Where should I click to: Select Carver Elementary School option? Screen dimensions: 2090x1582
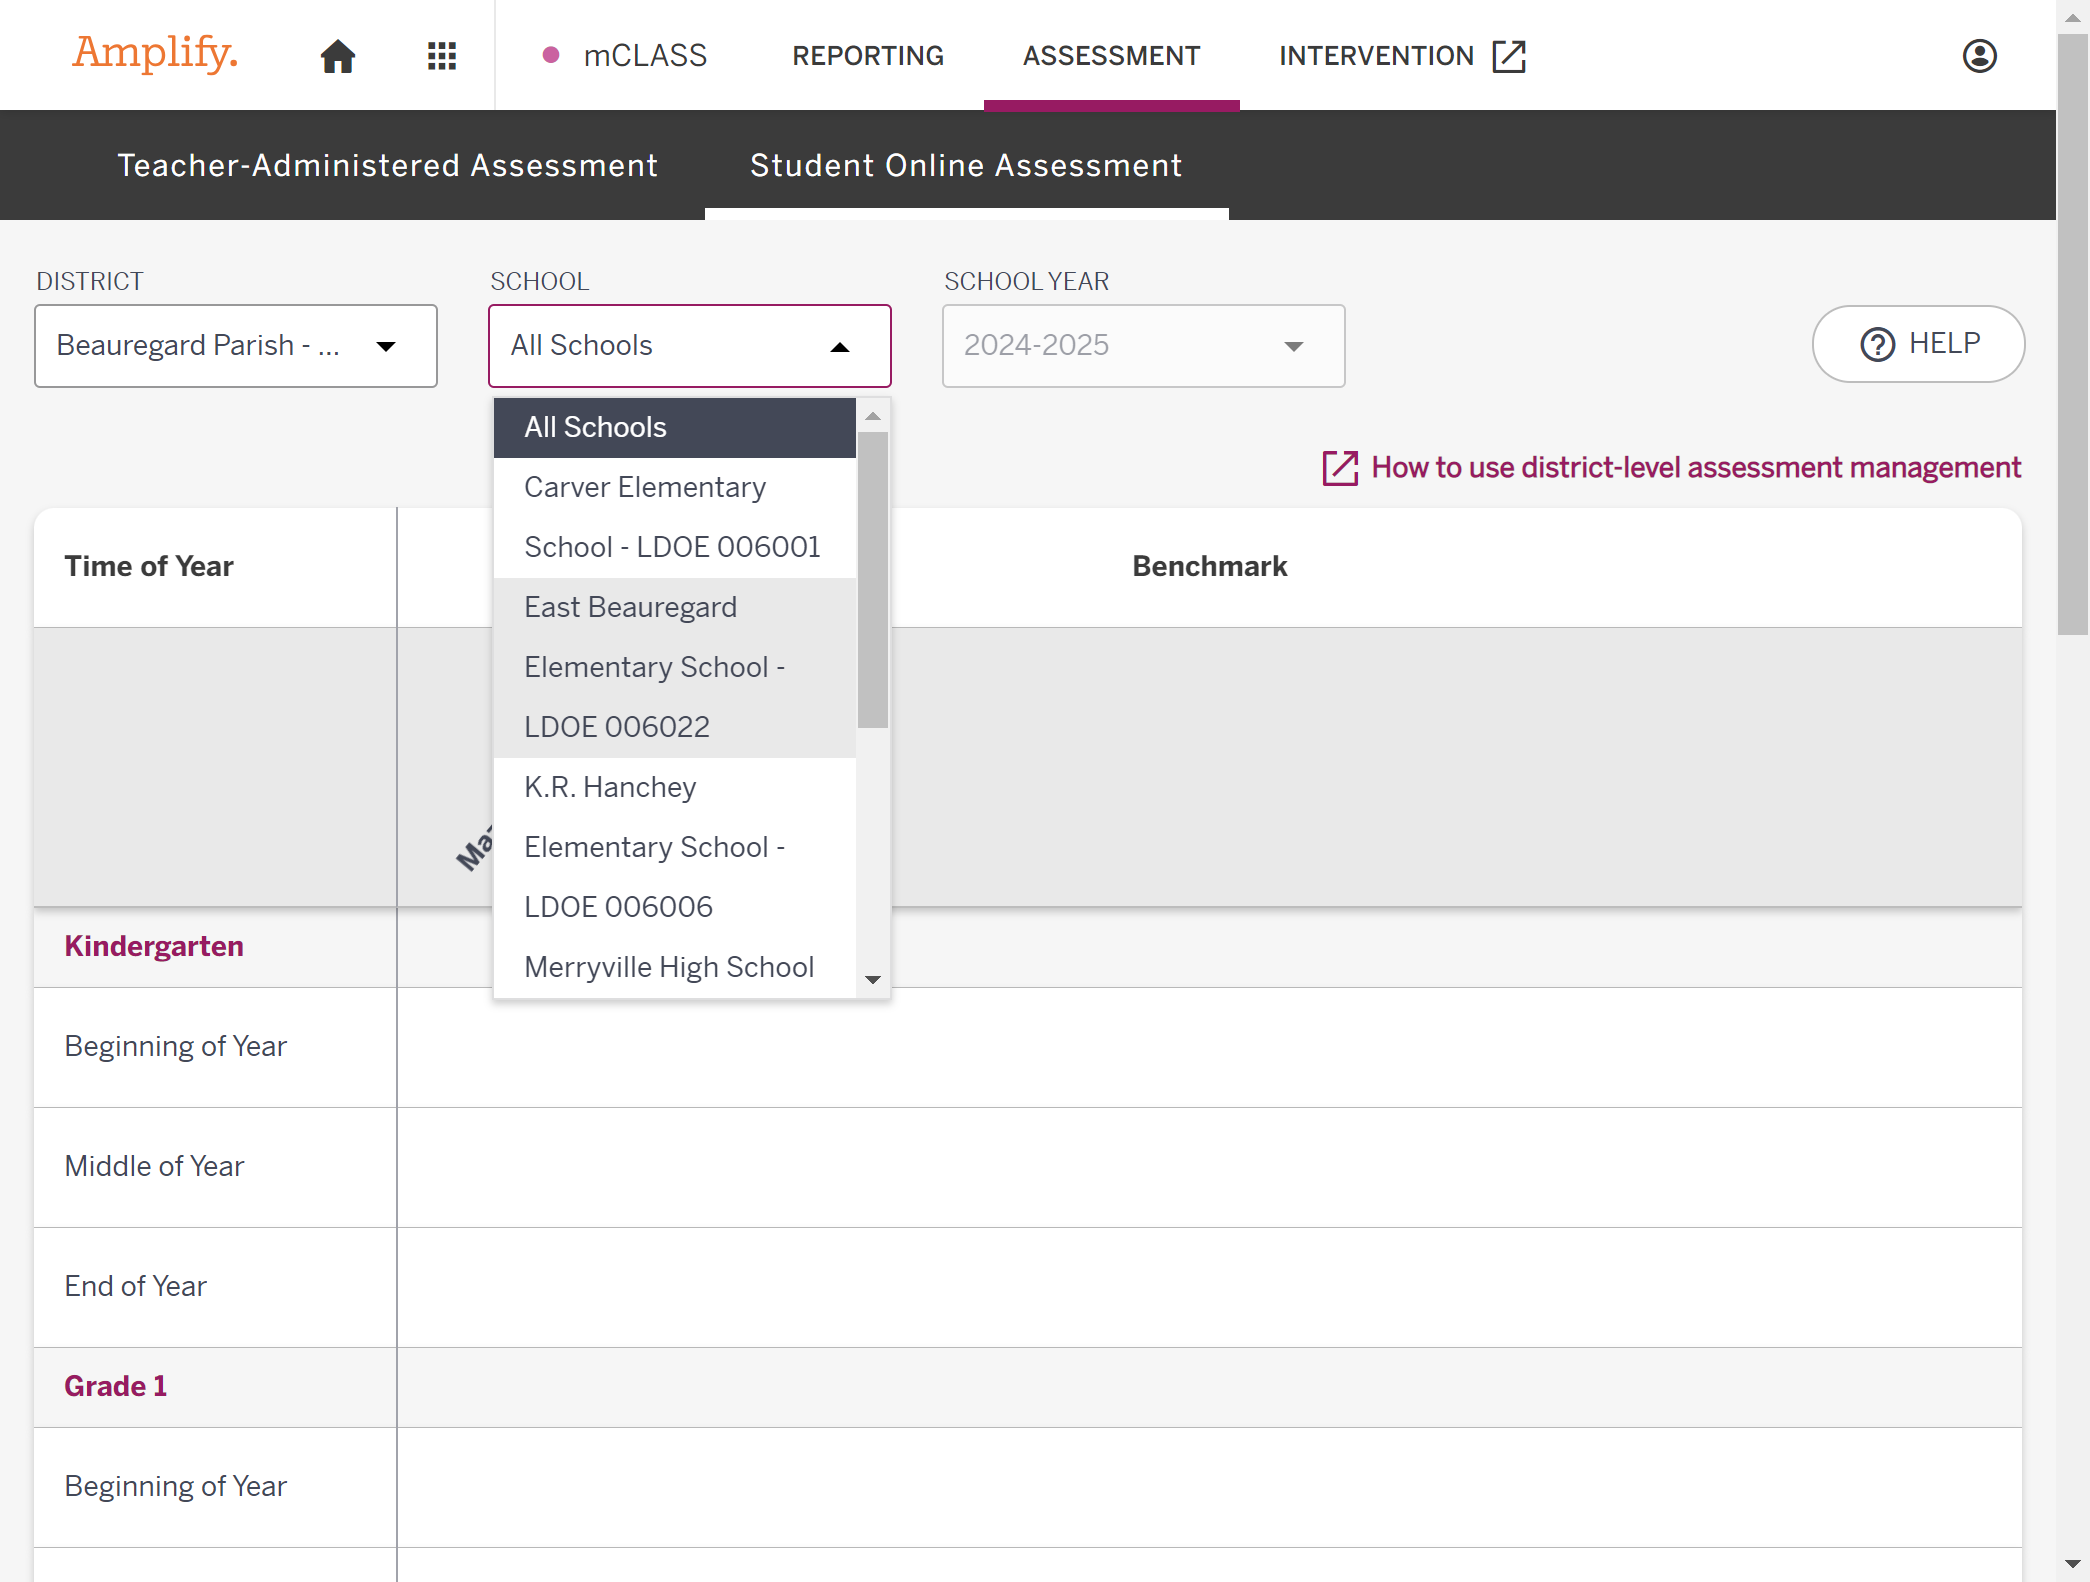(675, 518)
